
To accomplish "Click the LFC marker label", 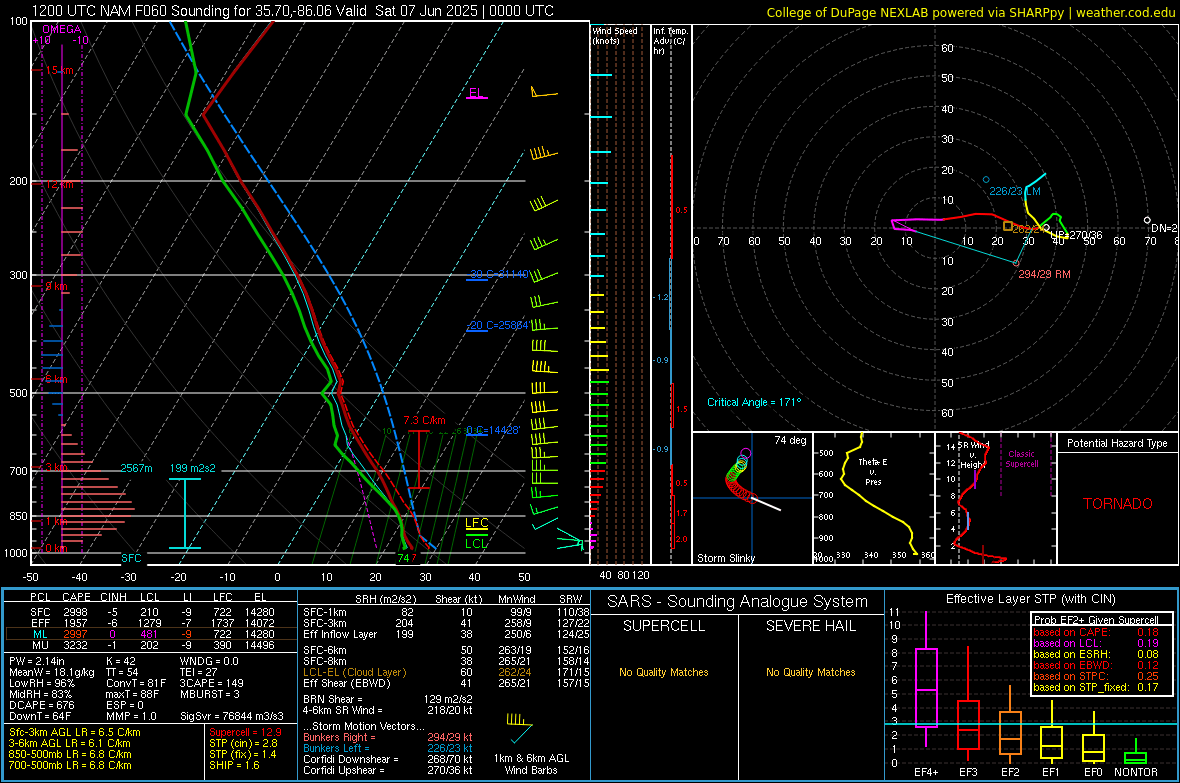I will [x=476, y=523].
